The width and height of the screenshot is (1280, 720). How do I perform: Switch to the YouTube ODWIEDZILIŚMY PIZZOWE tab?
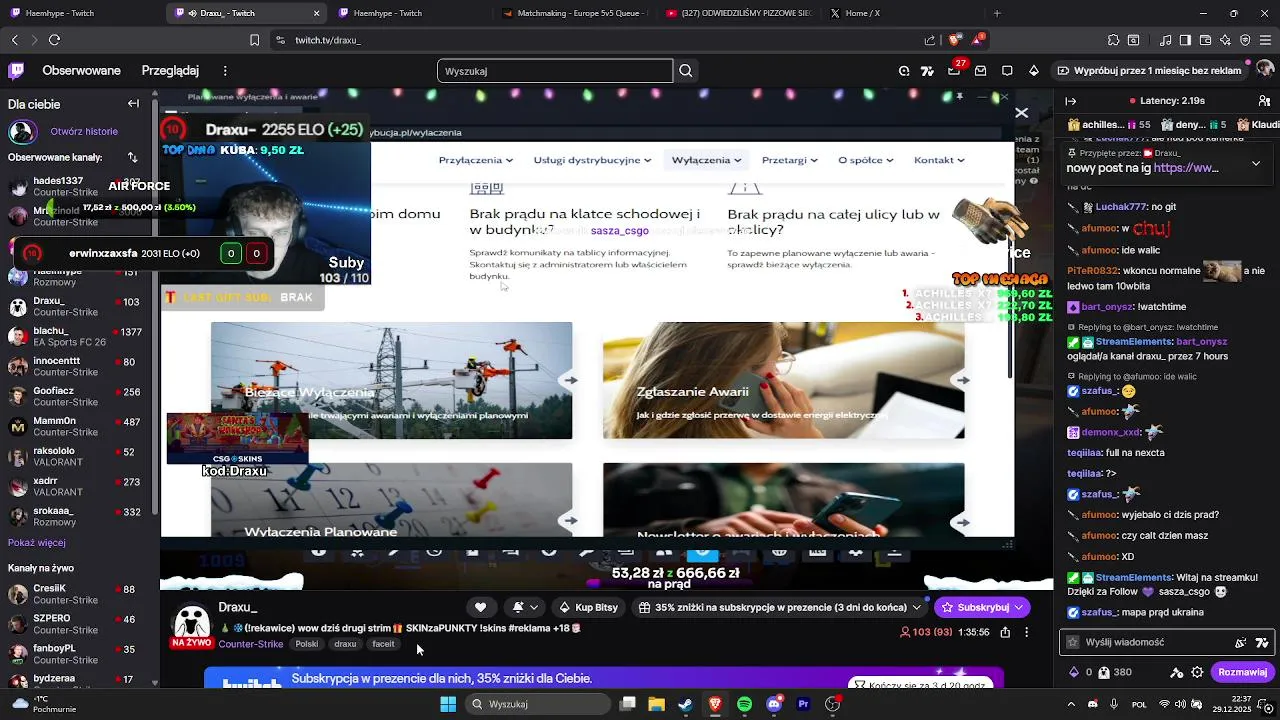[x=738, y=13]
